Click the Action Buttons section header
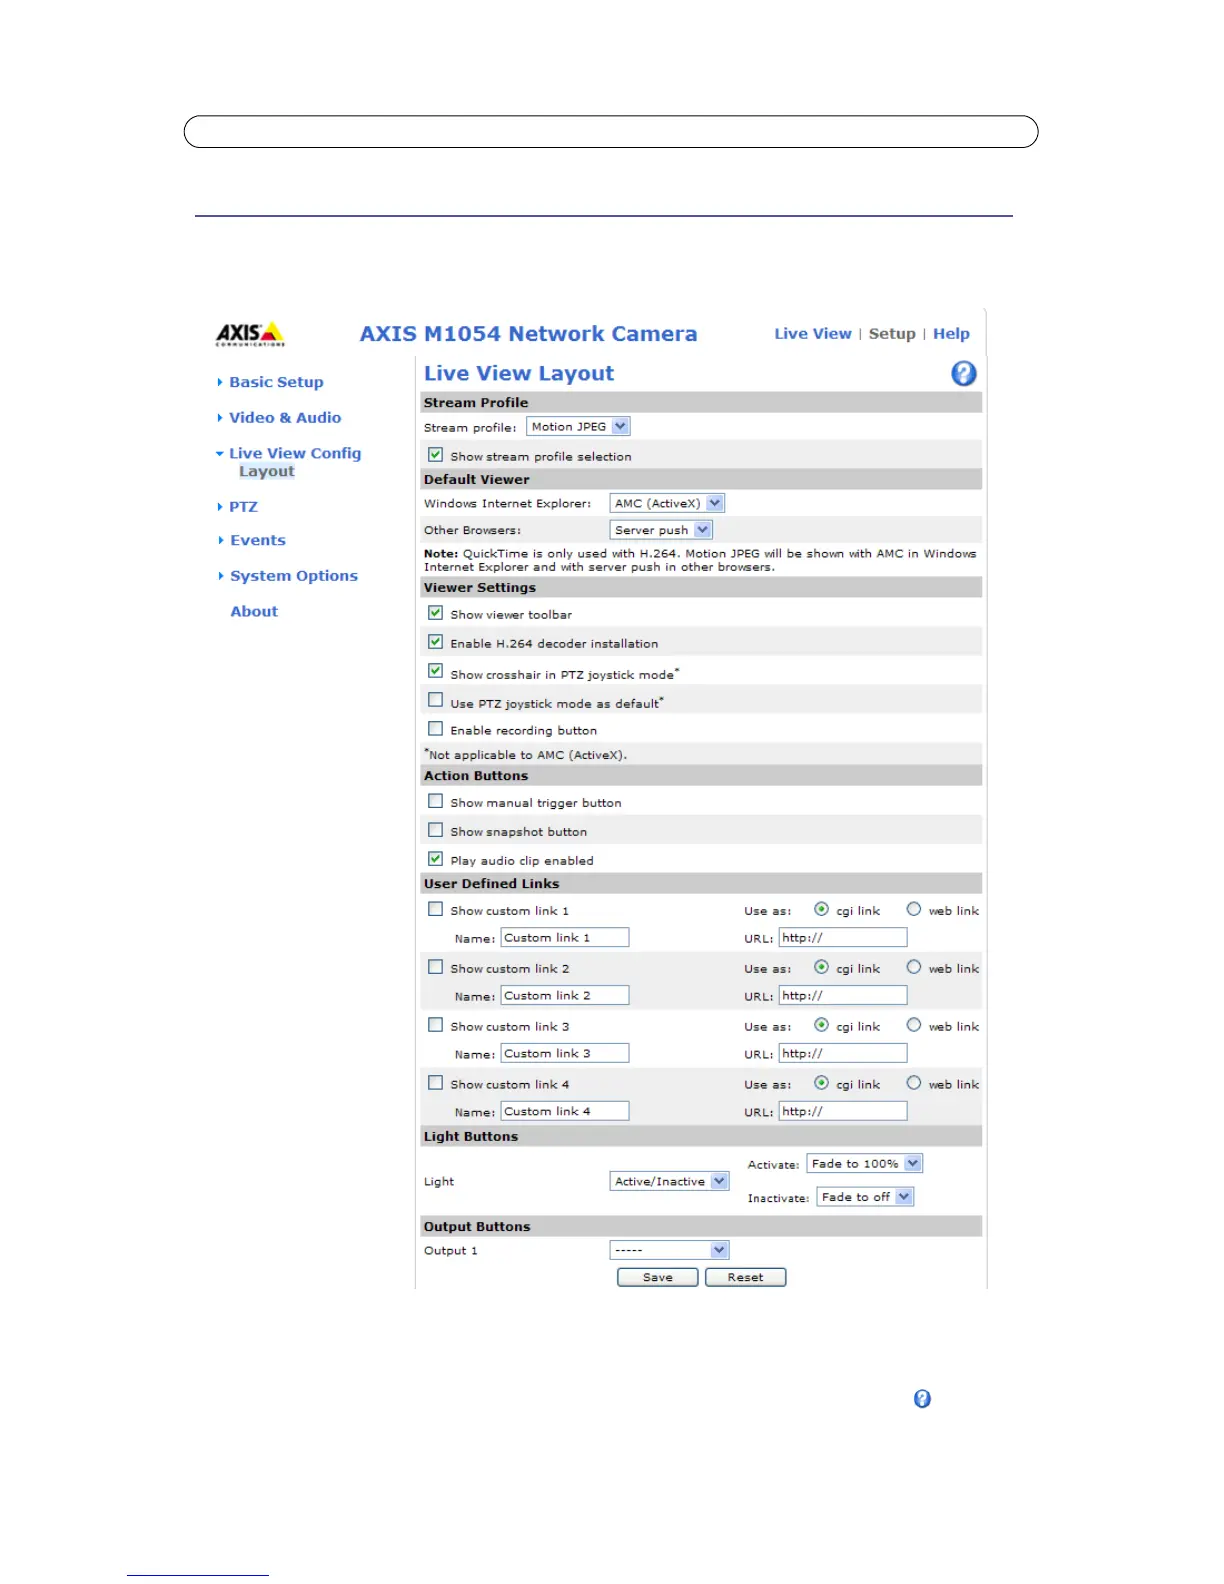 click(x=701, y=775)
